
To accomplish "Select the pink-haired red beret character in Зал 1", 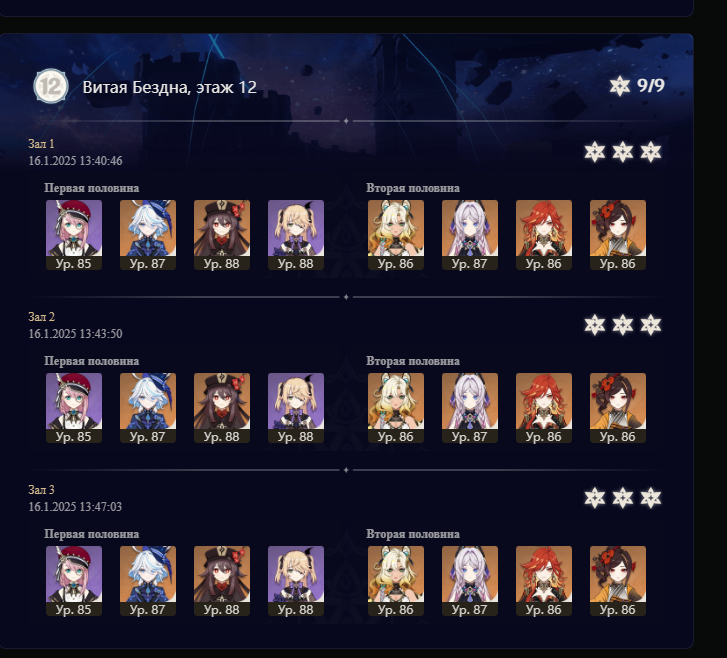I will [74, 235].
